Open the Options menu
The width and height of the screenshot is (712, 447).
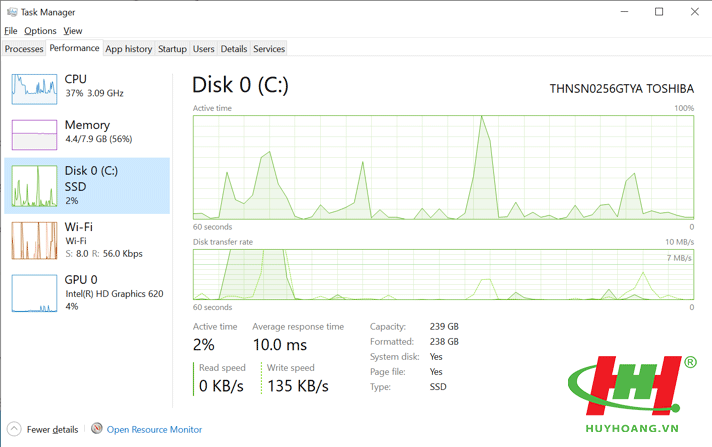tap(41, 31)
